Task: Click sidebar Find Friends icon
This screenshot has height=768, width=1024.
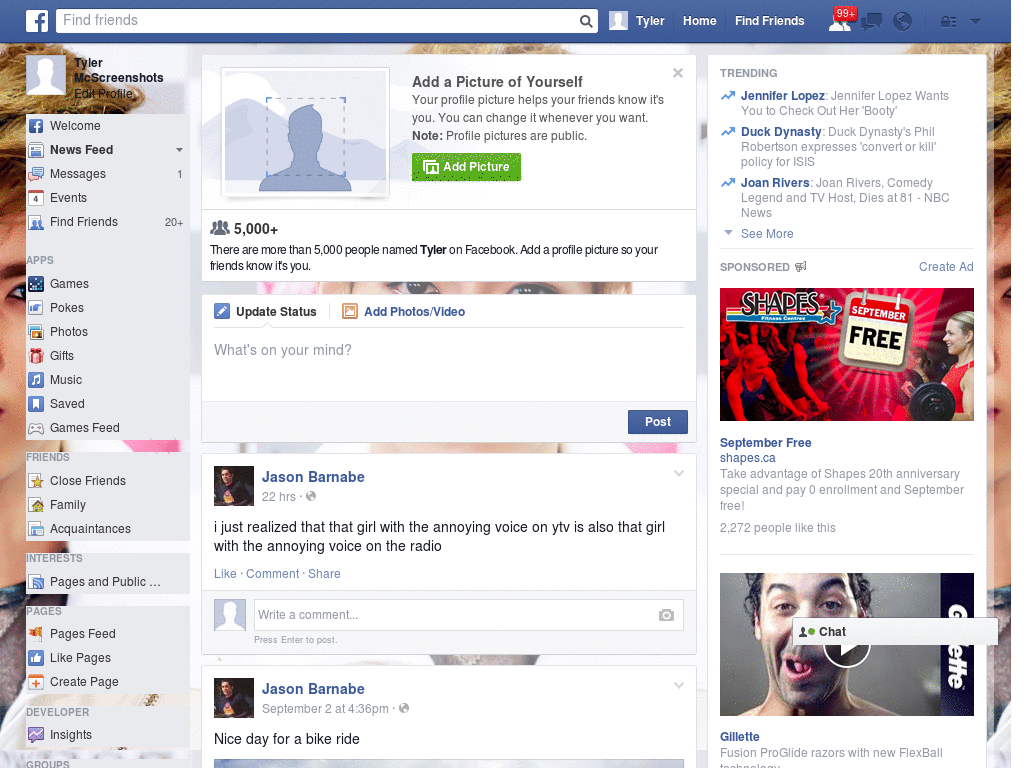Action: click(x=36, y=222)
